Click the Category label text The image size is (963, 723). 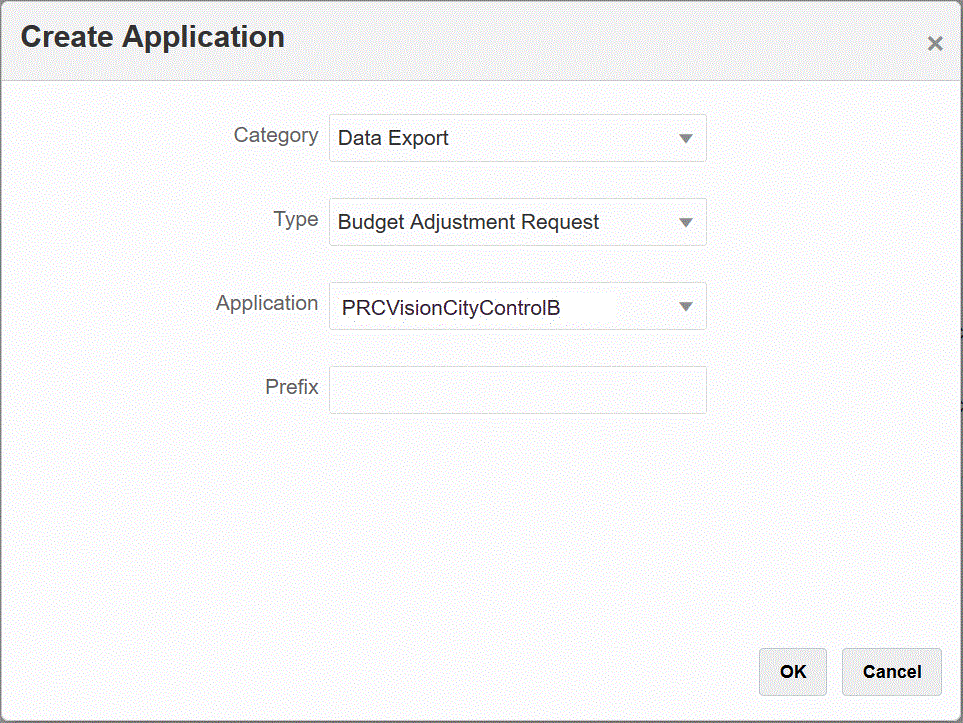click(x=275, y=135)
